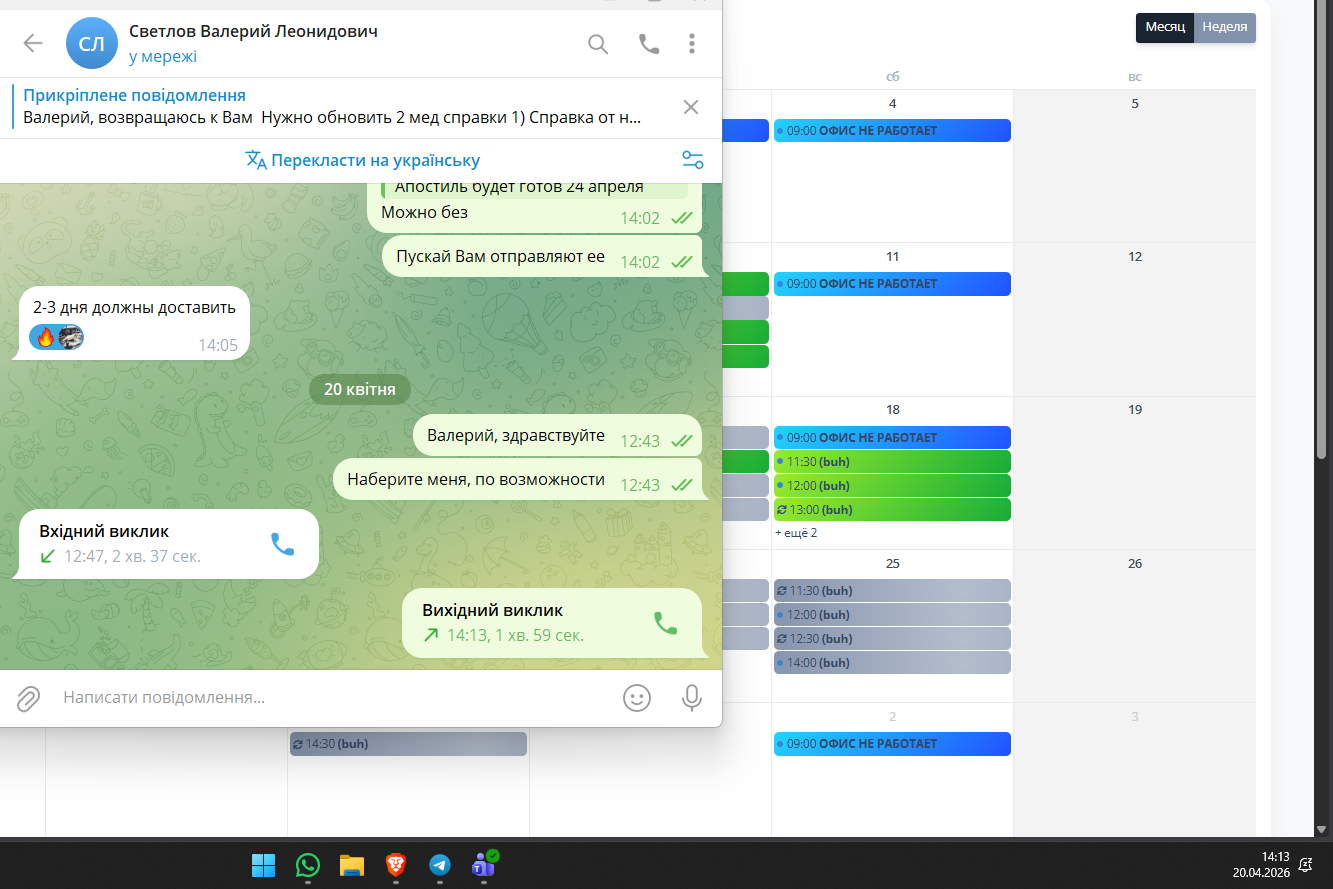Open the Windows Start menu
Viewport: 1333px width, 889px height.
(x=264, y=865)
